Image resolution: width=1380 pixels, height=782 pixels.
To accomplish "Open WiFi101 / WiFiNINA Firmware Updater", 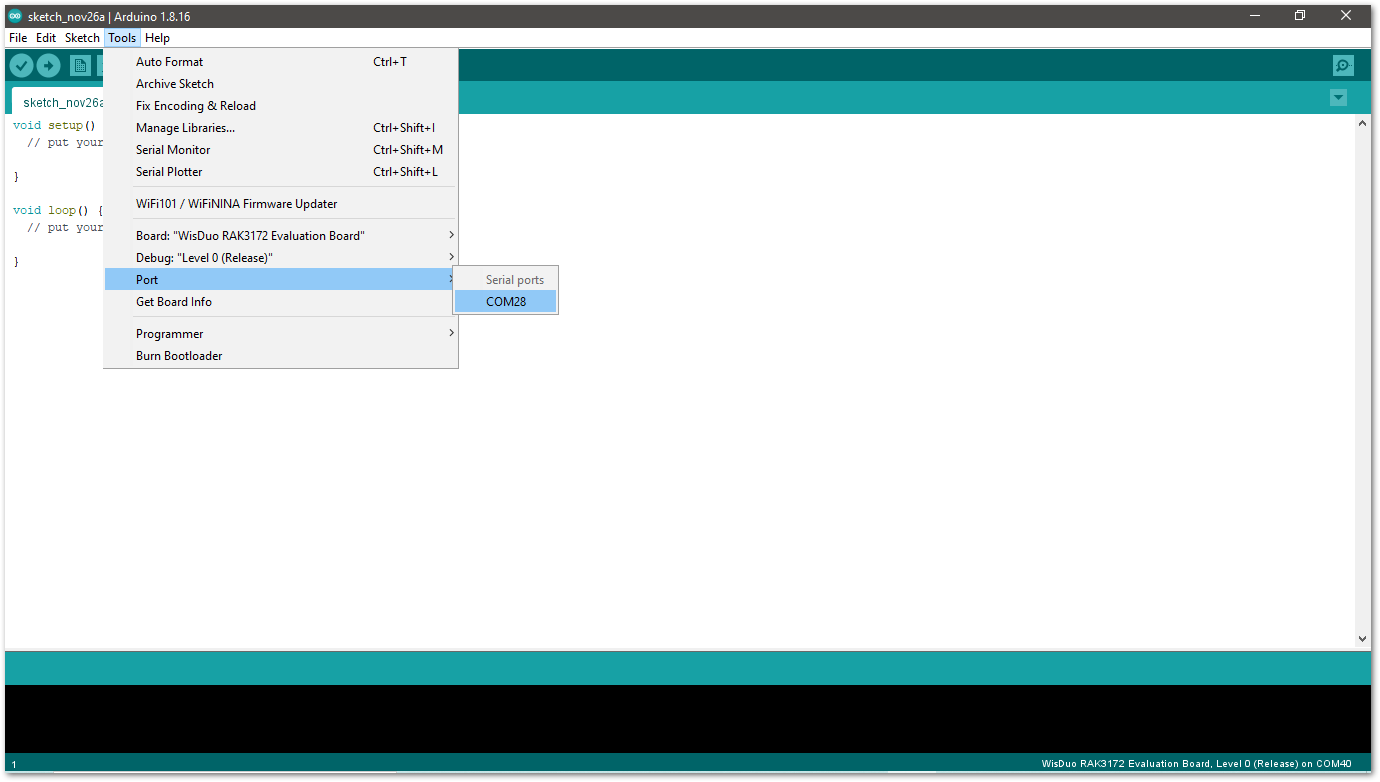I will [x=281, y=204].
